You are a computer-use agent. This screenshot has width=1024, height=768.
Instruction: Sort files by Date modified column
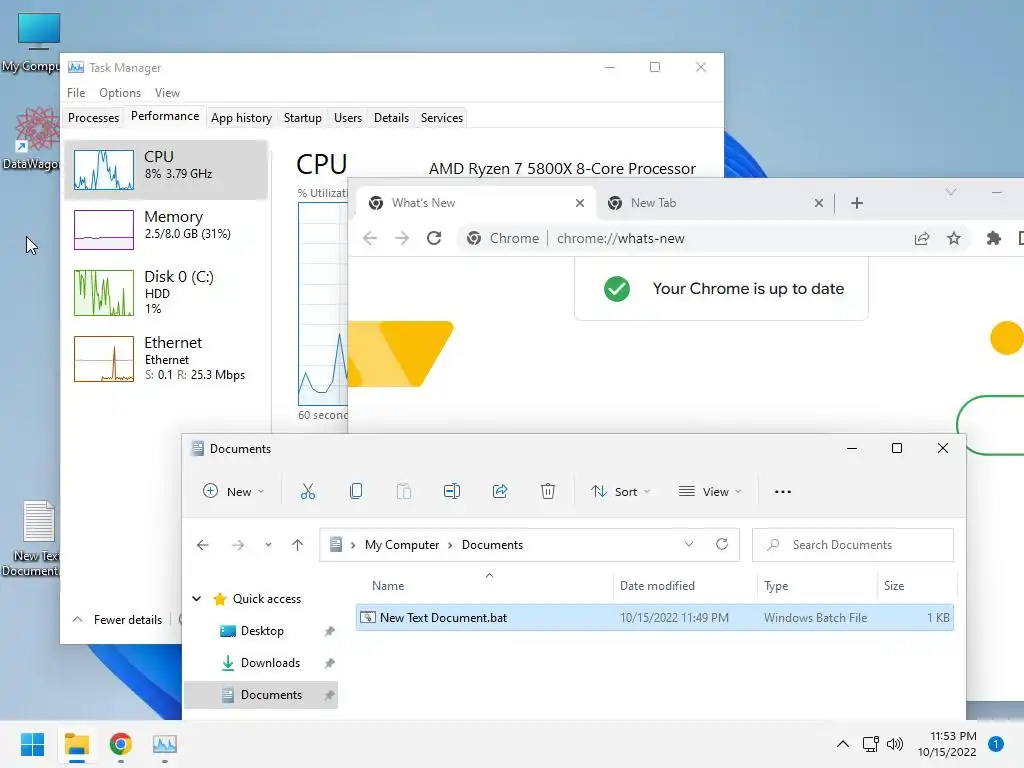click(684, 586)
